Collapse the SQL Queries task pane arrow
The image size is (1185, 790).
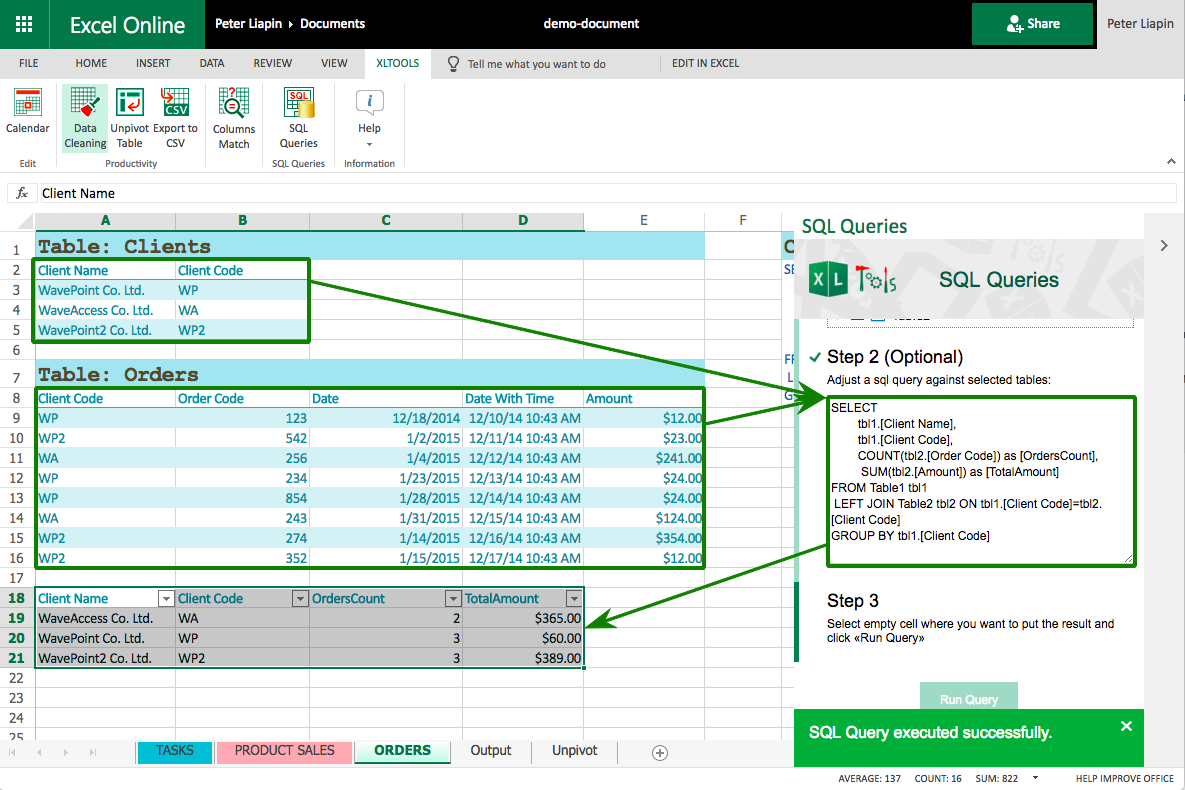click(1164, 246)
